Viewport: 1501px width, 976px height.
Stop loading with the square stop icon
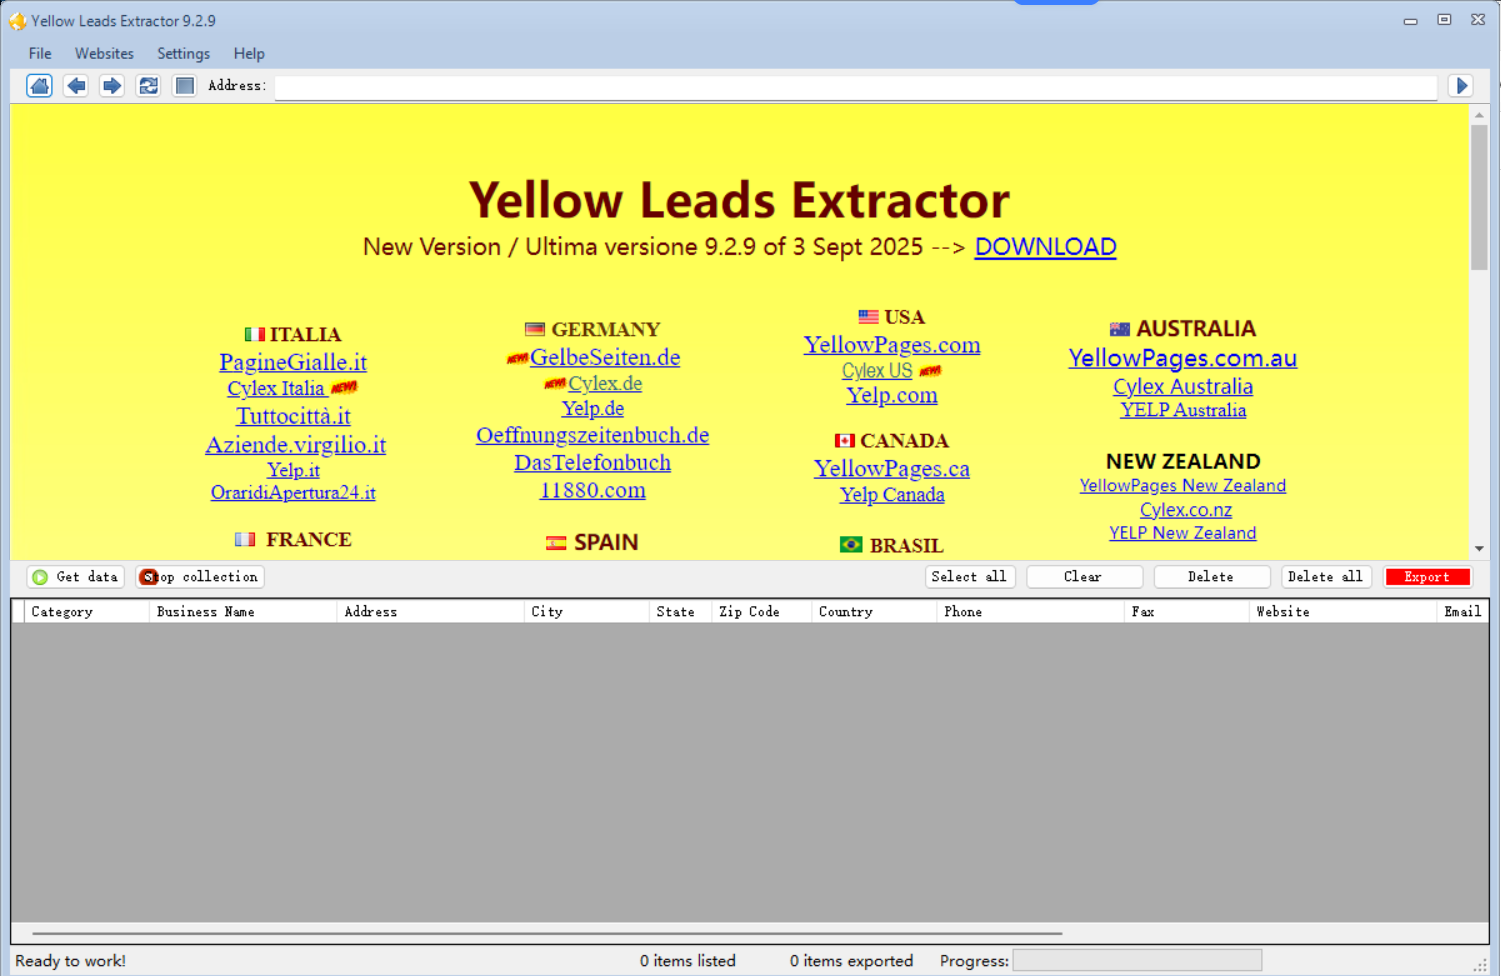(x=184, y=86)
